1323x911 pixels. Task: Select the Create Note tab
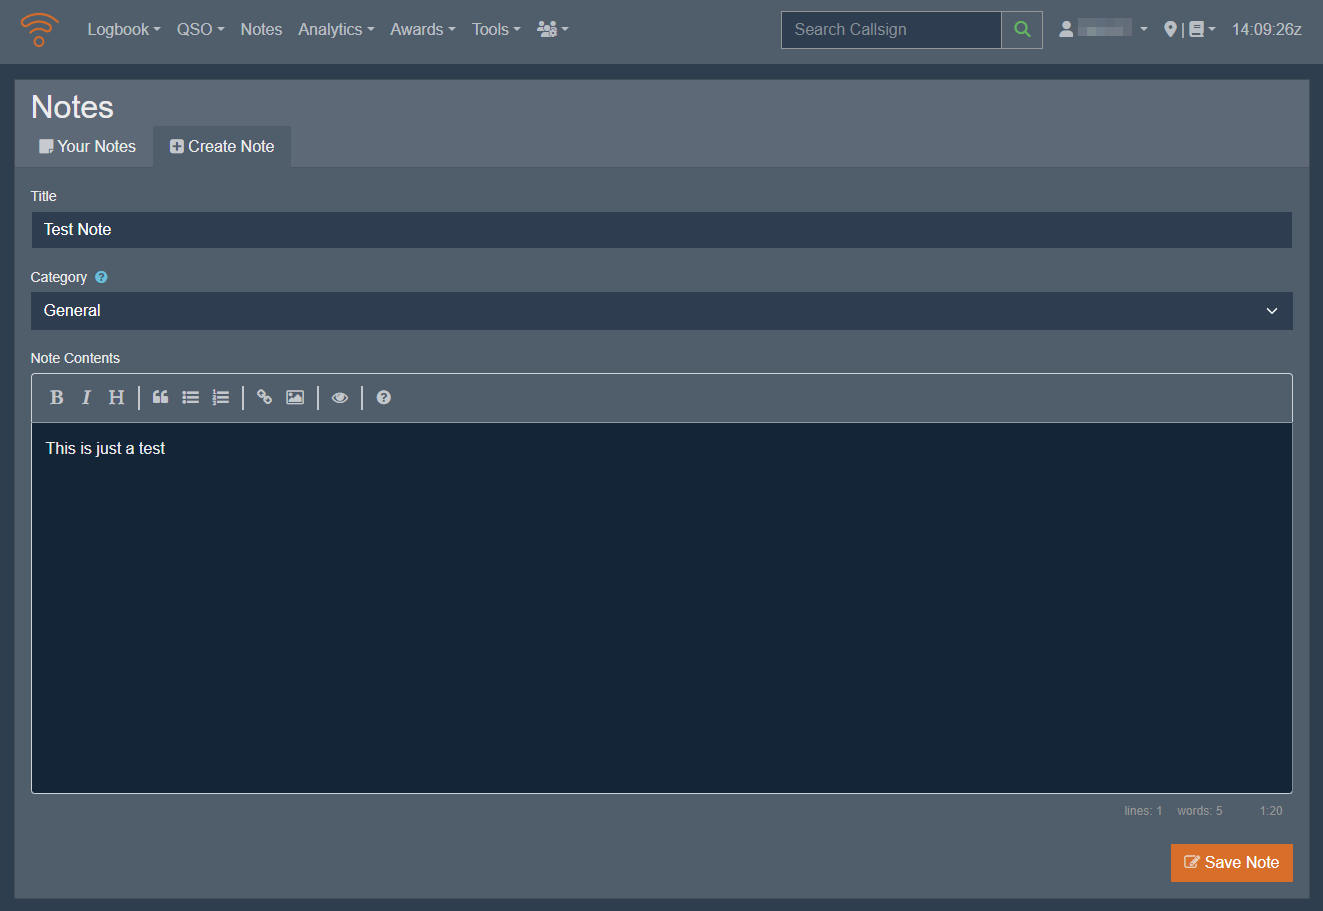coord(222,146)
